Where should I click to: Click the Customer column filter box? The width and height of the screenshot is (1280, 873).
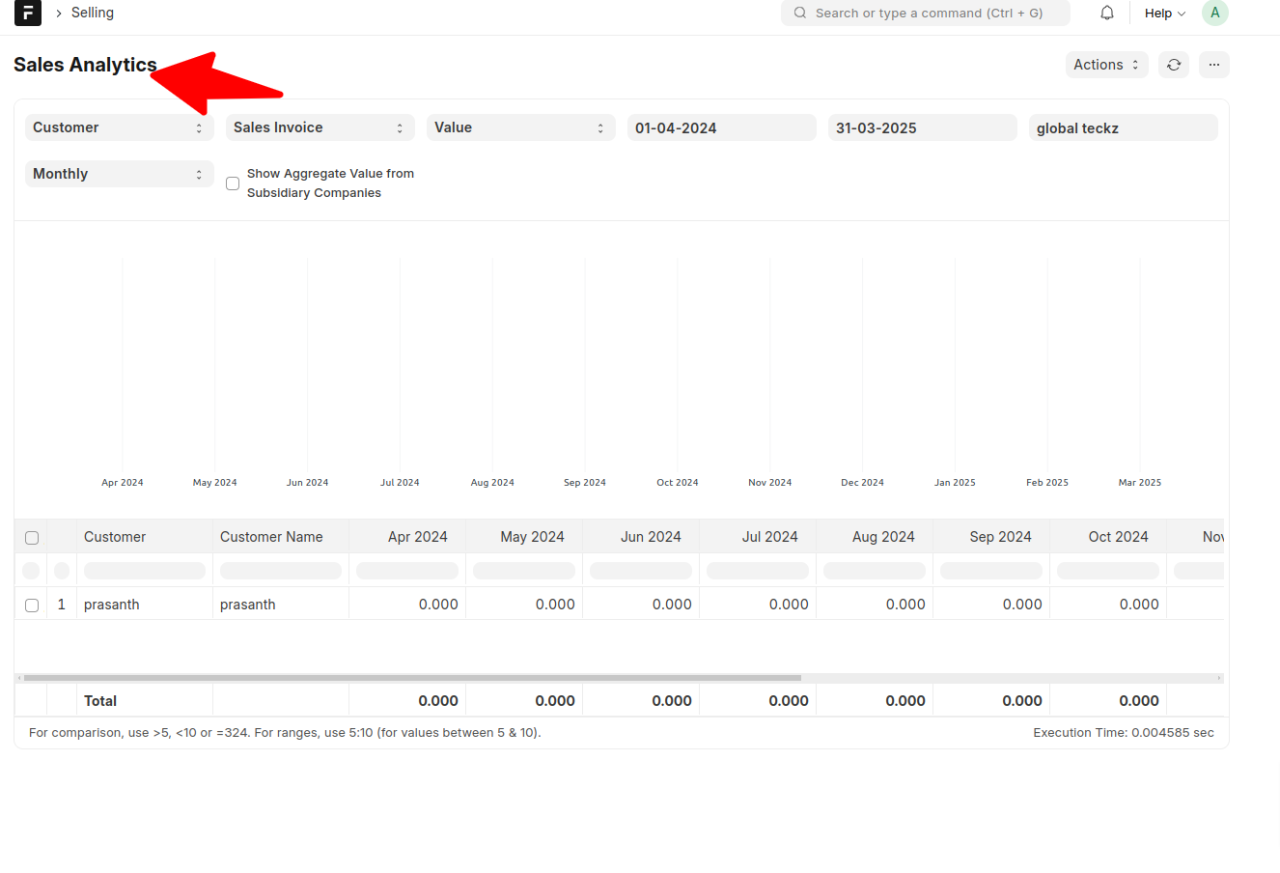tap(145, 571)
